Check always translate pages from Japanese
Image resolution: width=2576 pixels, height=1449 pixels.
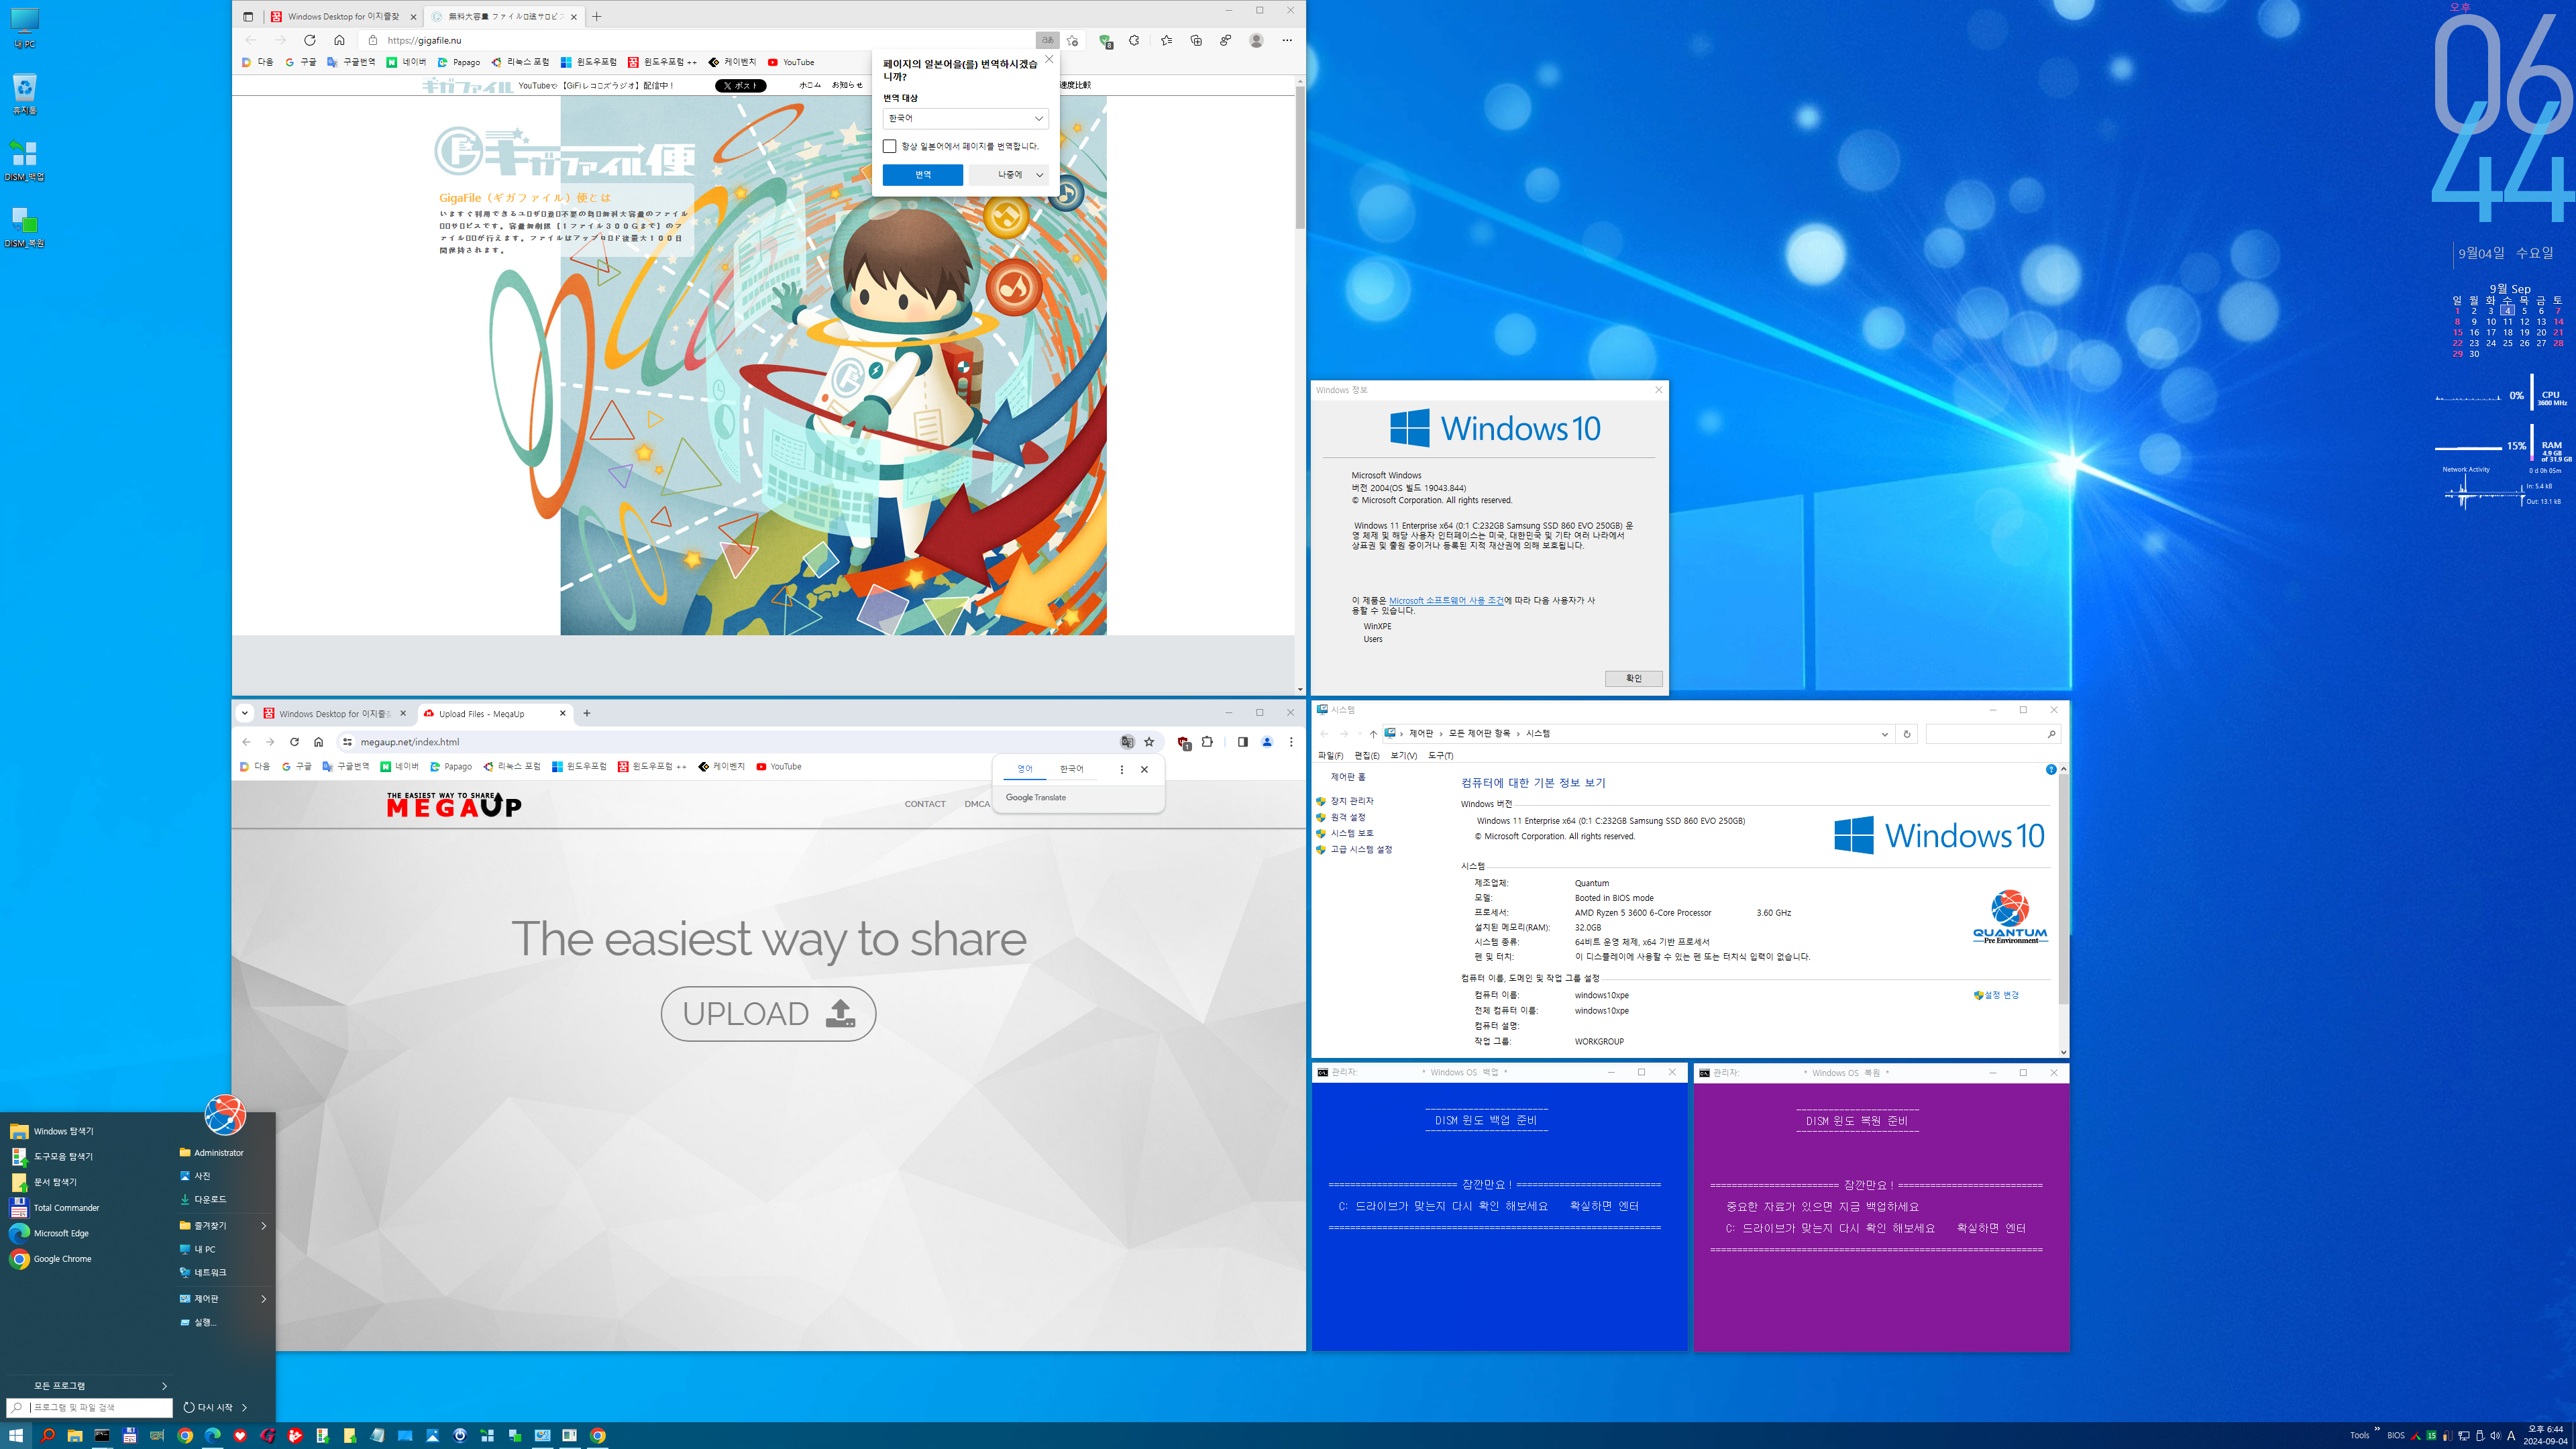tap(889, 146)
